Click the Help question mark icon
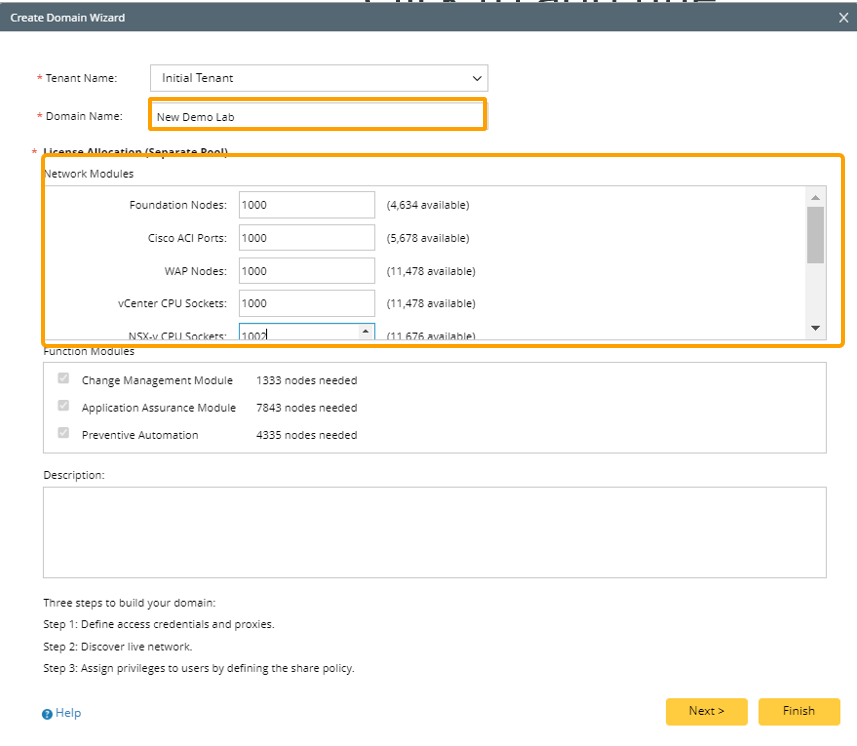This screenshot has height=746, width=857. [x=47, y=713]
